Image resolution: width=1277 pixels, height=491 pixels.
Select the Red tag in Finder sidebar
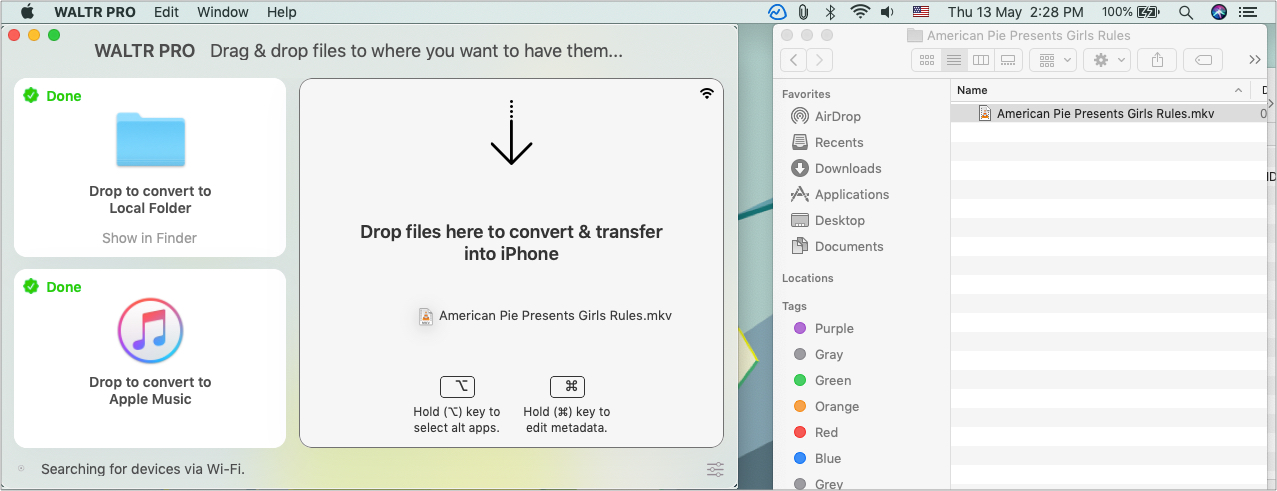tap(826, 432)
